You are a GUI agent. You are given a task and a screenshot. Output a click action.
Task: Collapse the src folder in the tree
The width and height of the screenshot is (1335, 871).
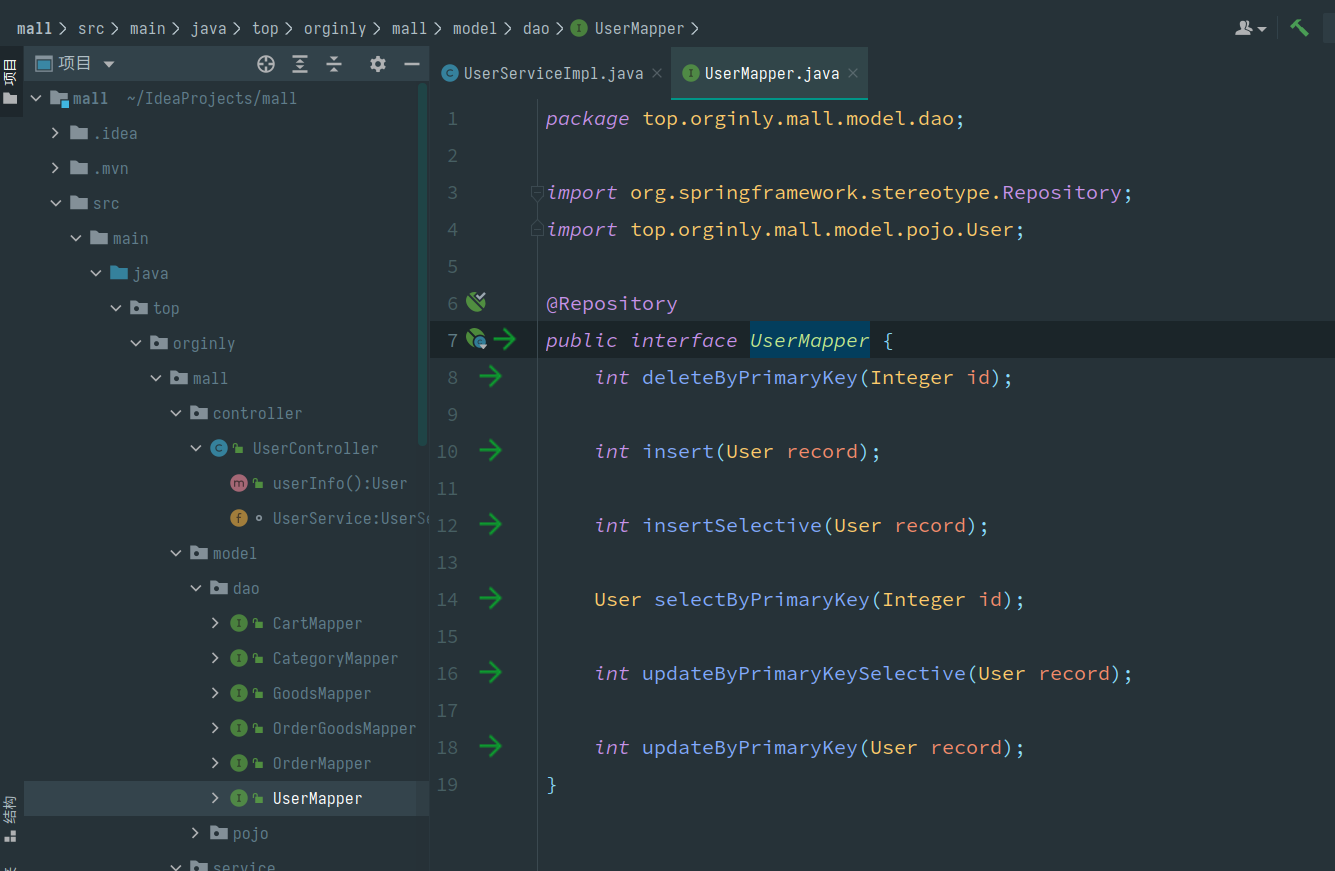[56, 203]
